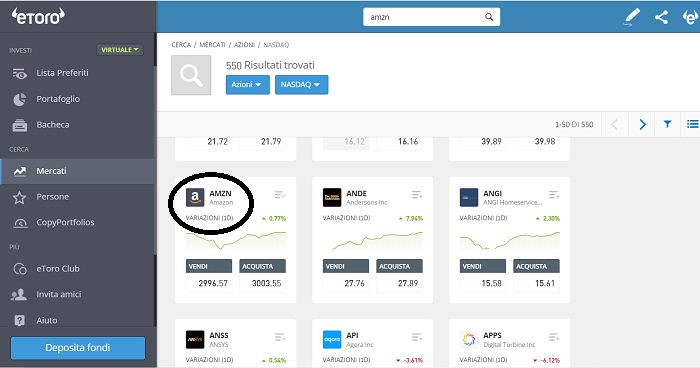Screen dimensions: 700x368
Task: Click the ANGI price chart
Action: (510, 240)
